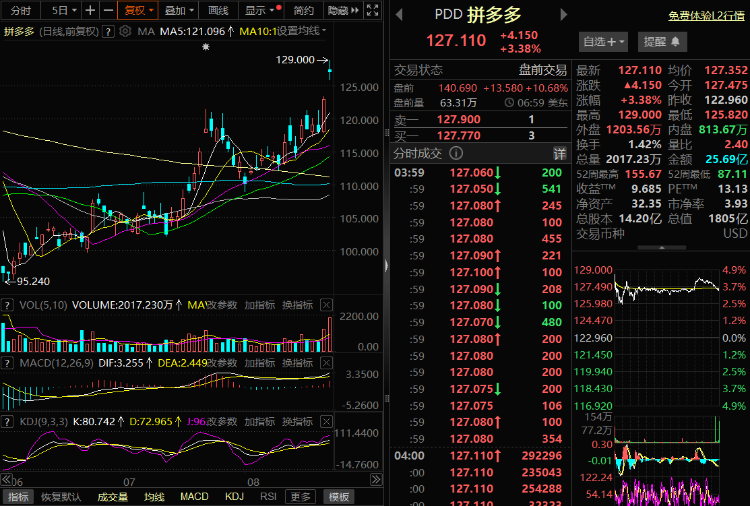Open info icon beside 分时成交
This screenshot has height=506, width=750.
(456, 154)
